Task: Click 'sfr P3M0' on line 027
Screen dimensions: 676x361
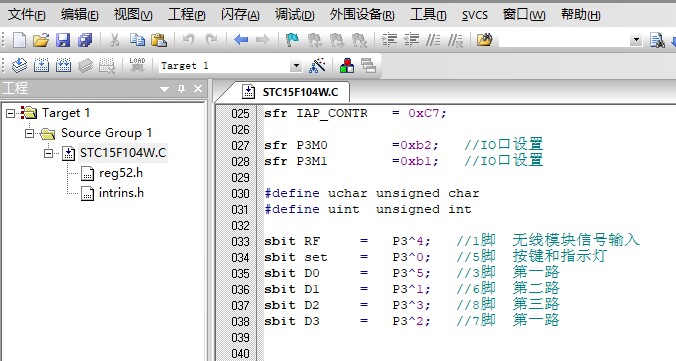Action: 296,145
